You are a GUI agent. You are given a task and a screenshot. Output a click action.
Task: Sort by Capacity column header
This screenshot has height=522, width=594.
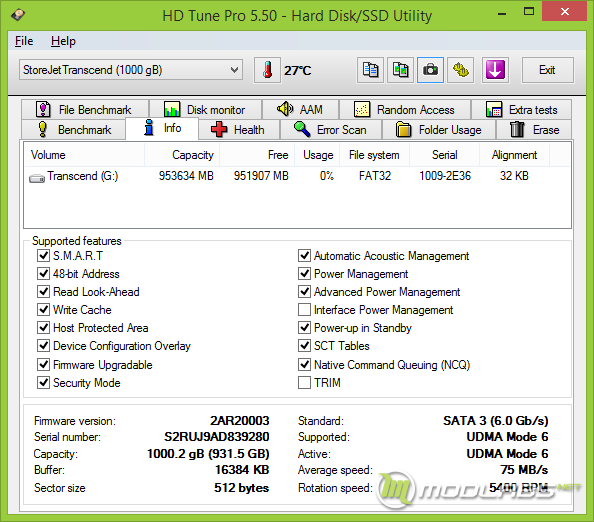tap(182, 155)
